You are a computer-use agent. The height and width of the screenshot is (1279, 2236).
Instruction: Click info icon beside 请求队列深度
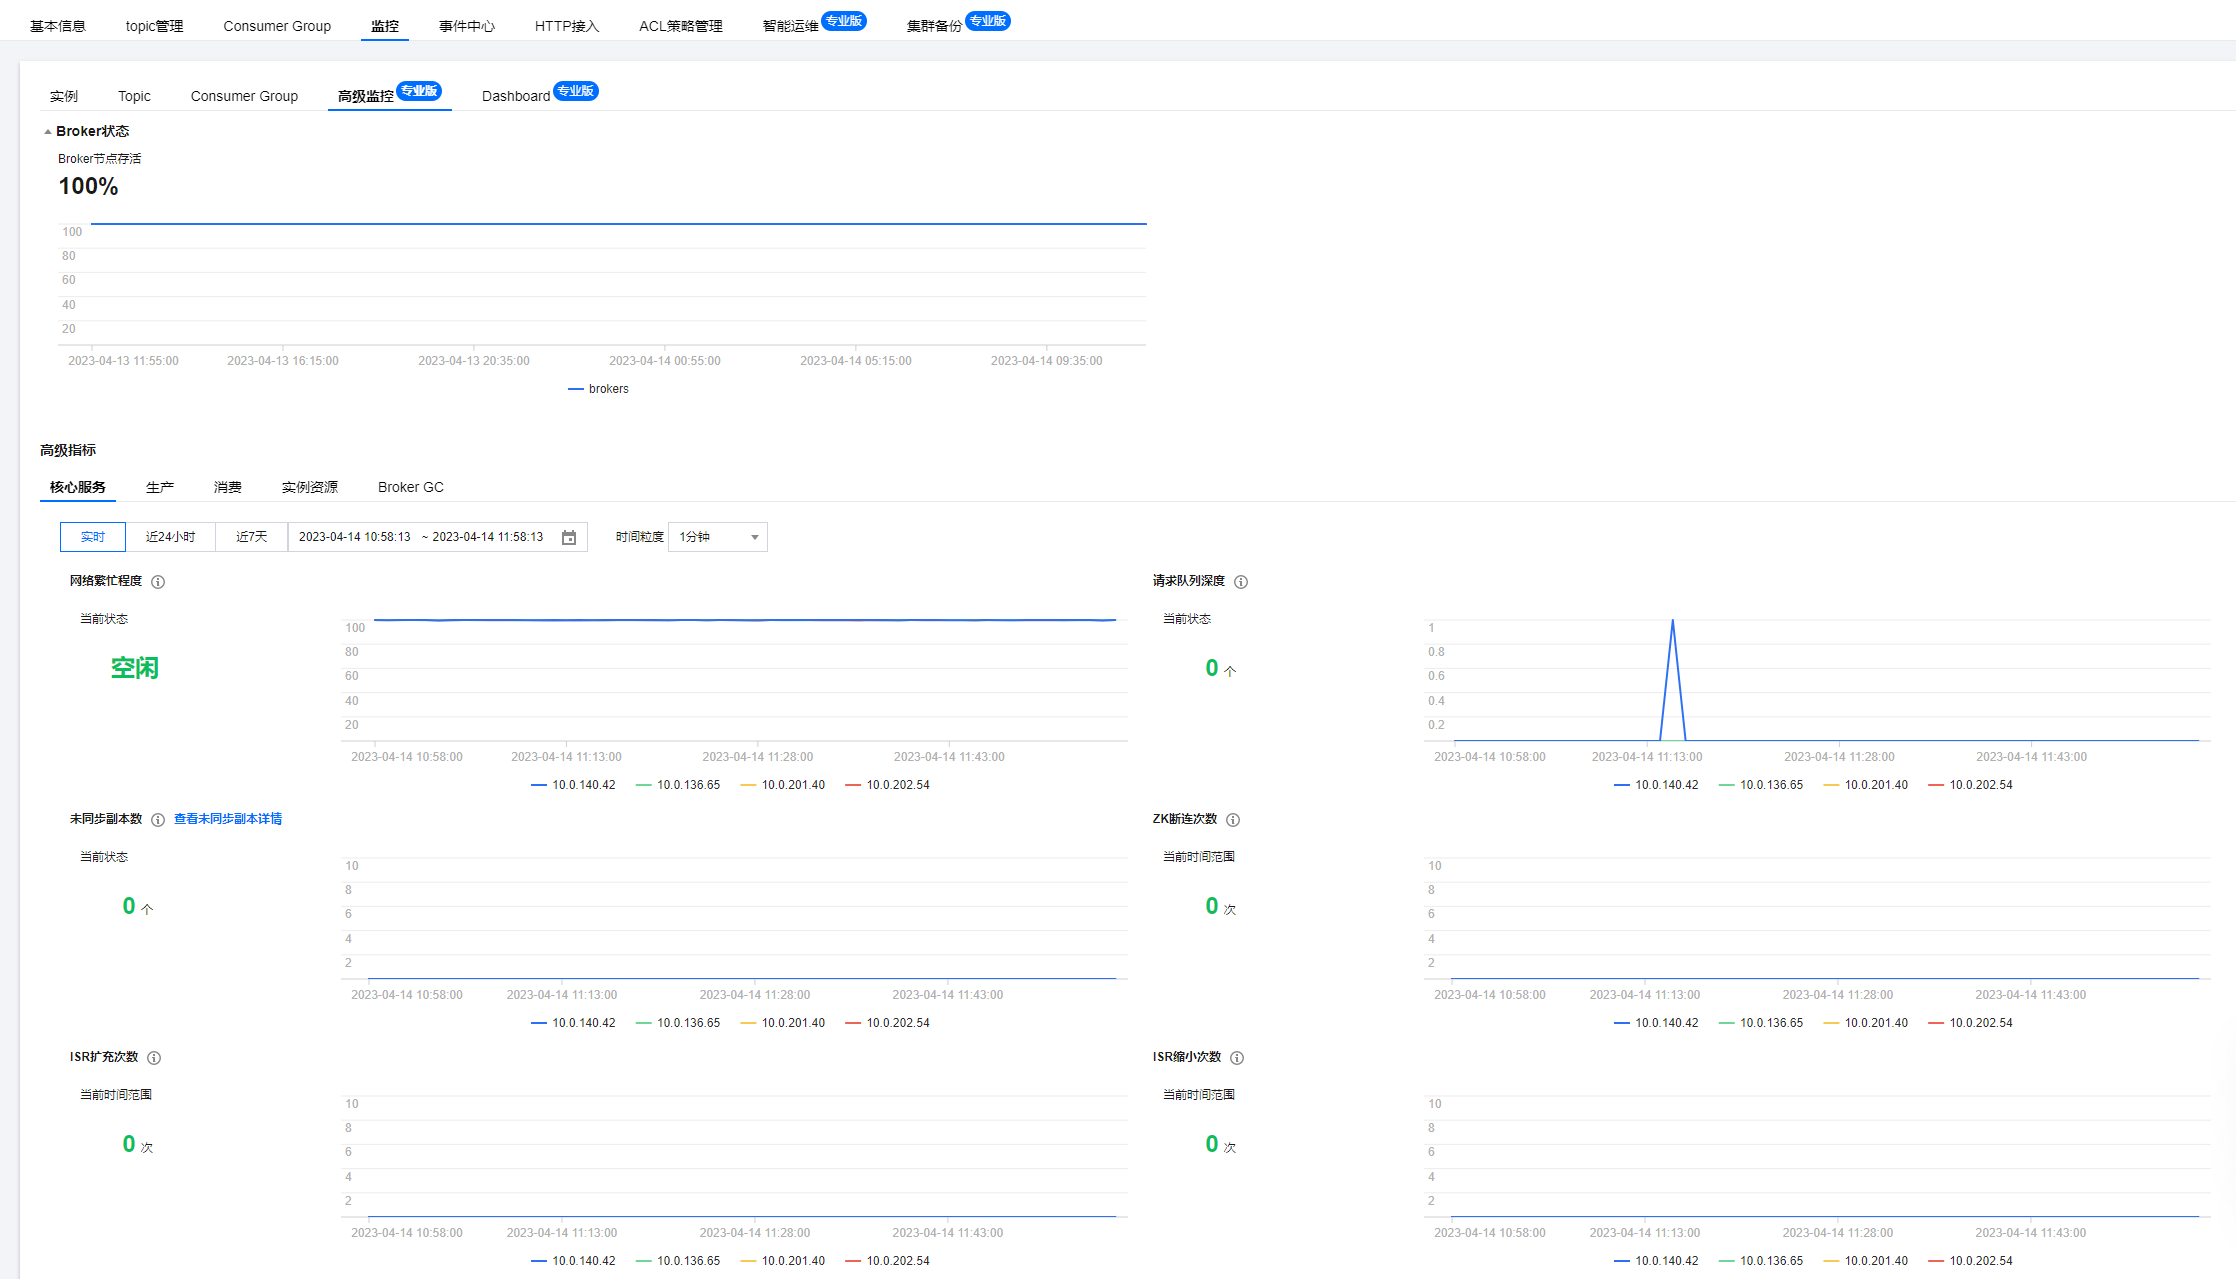[1241, 582]
